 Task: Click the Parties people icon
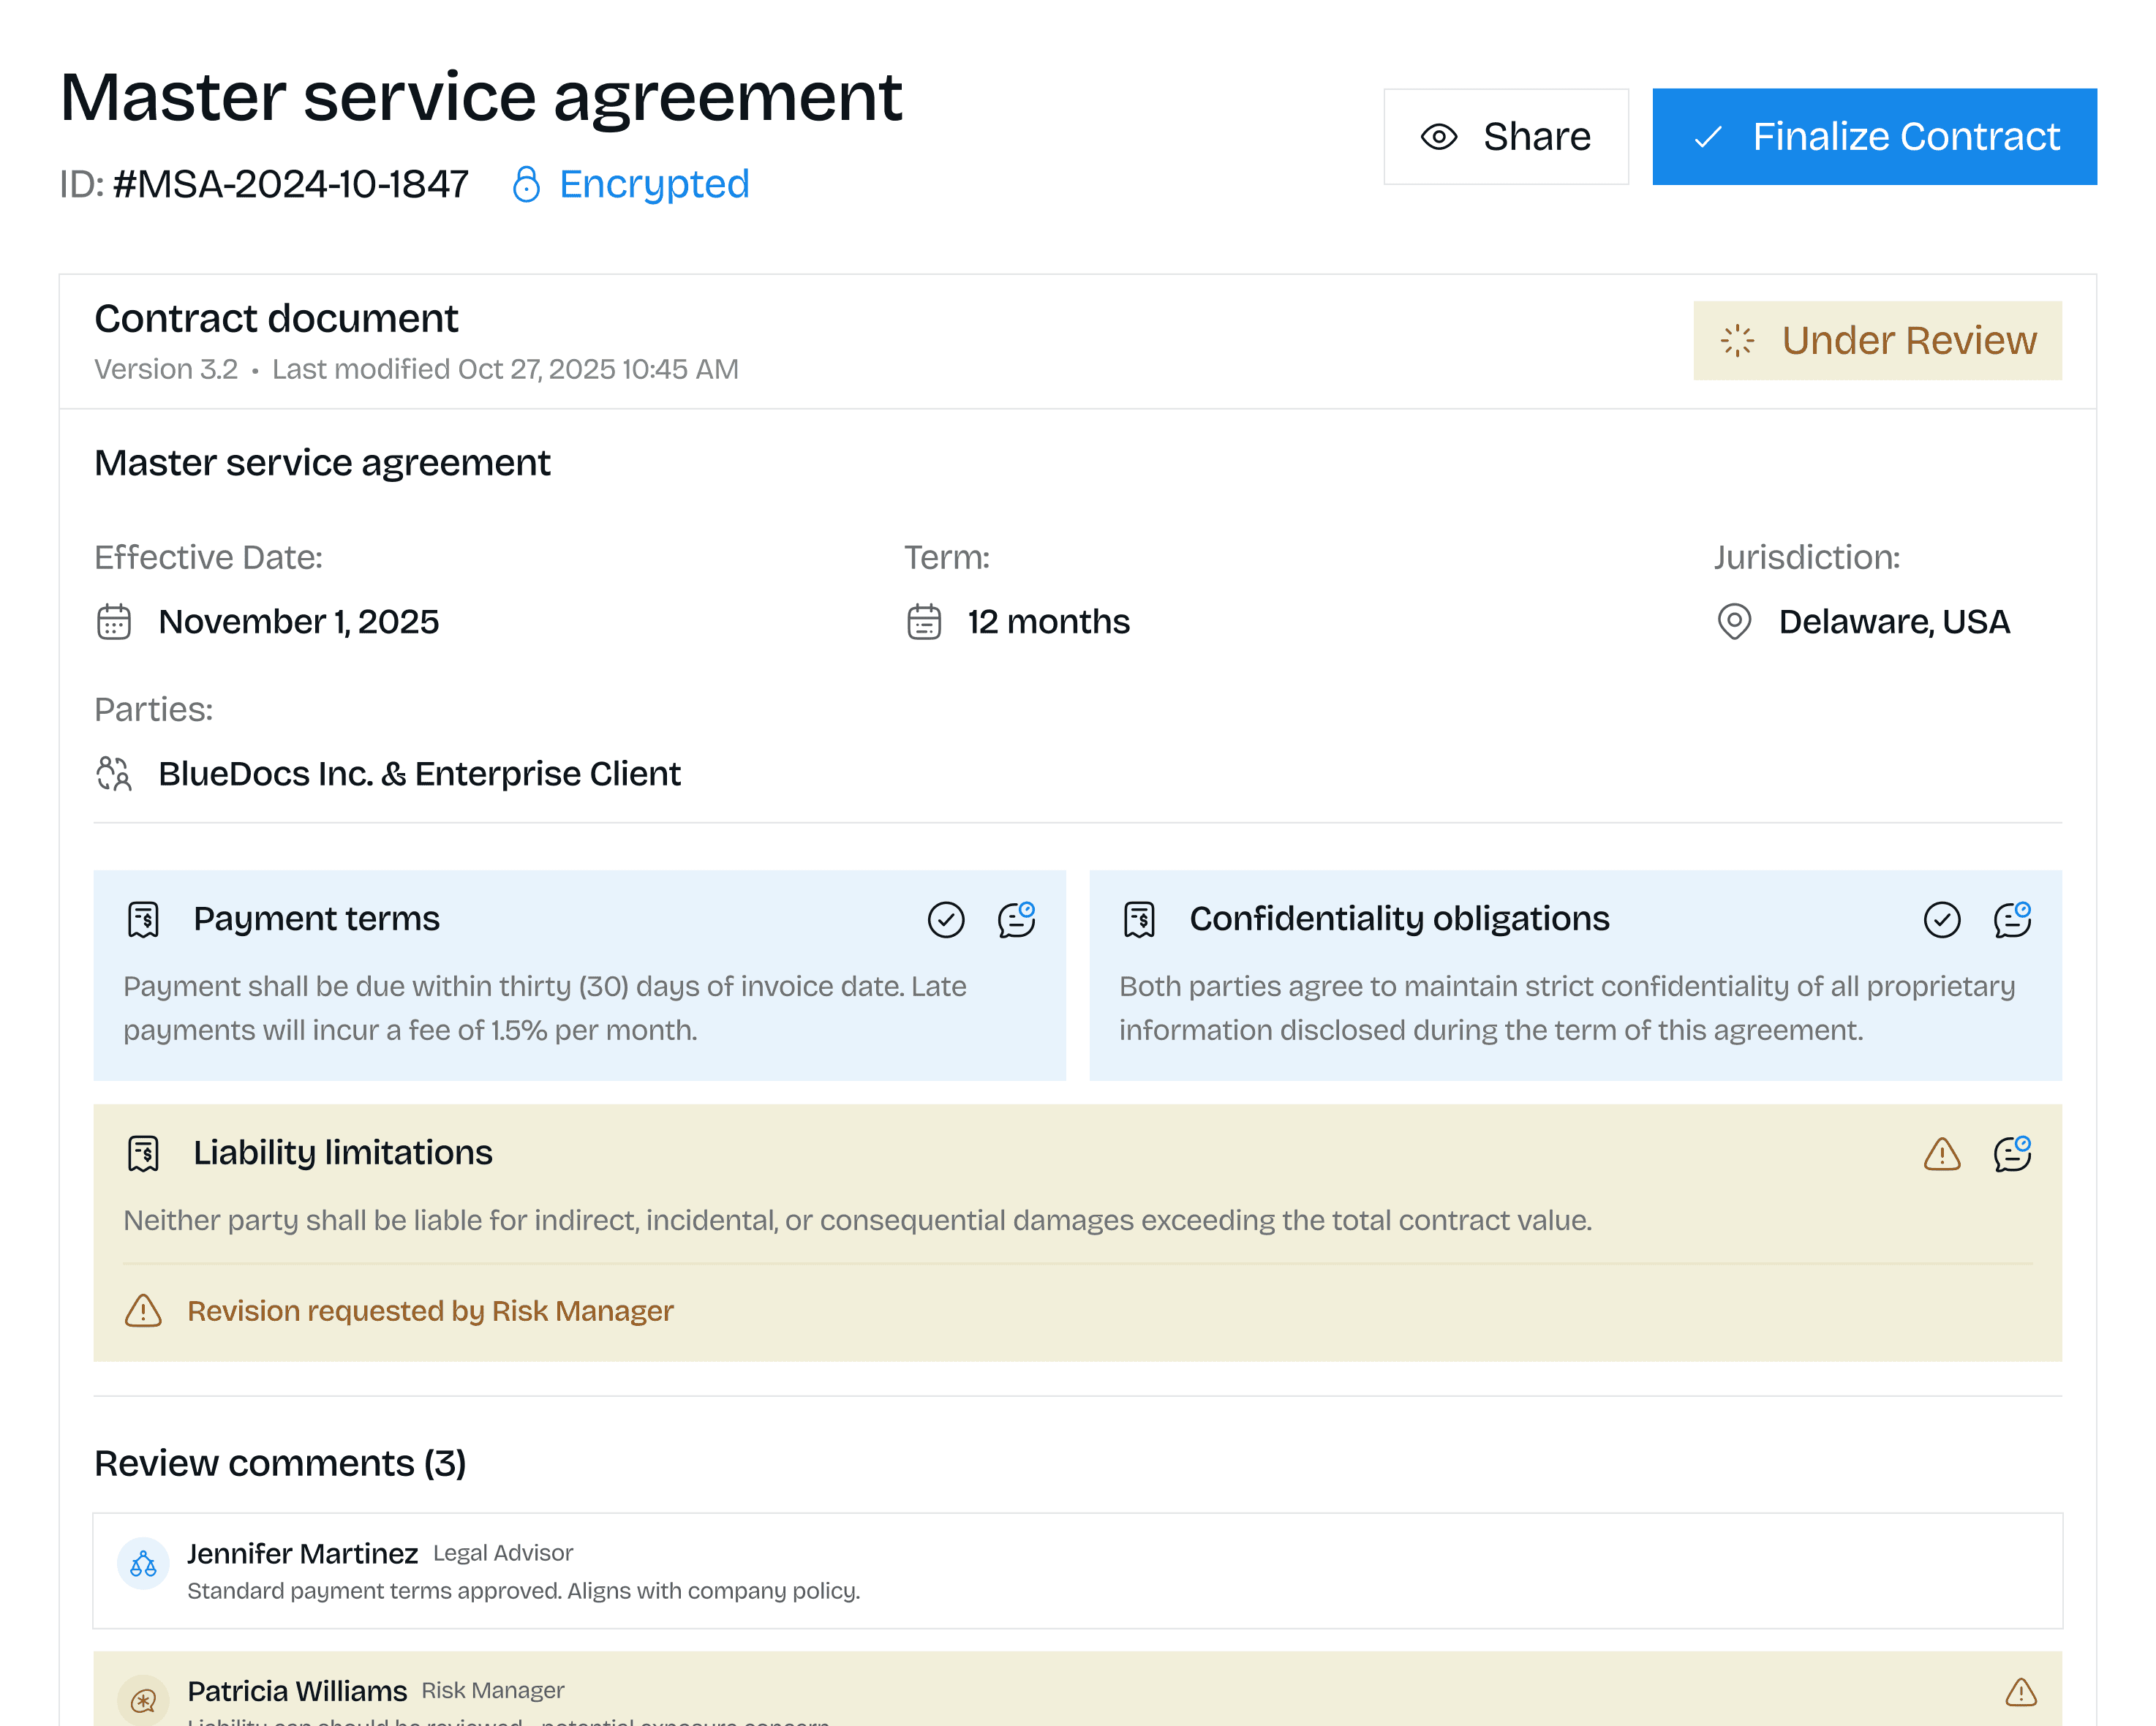tap(114, 774)
